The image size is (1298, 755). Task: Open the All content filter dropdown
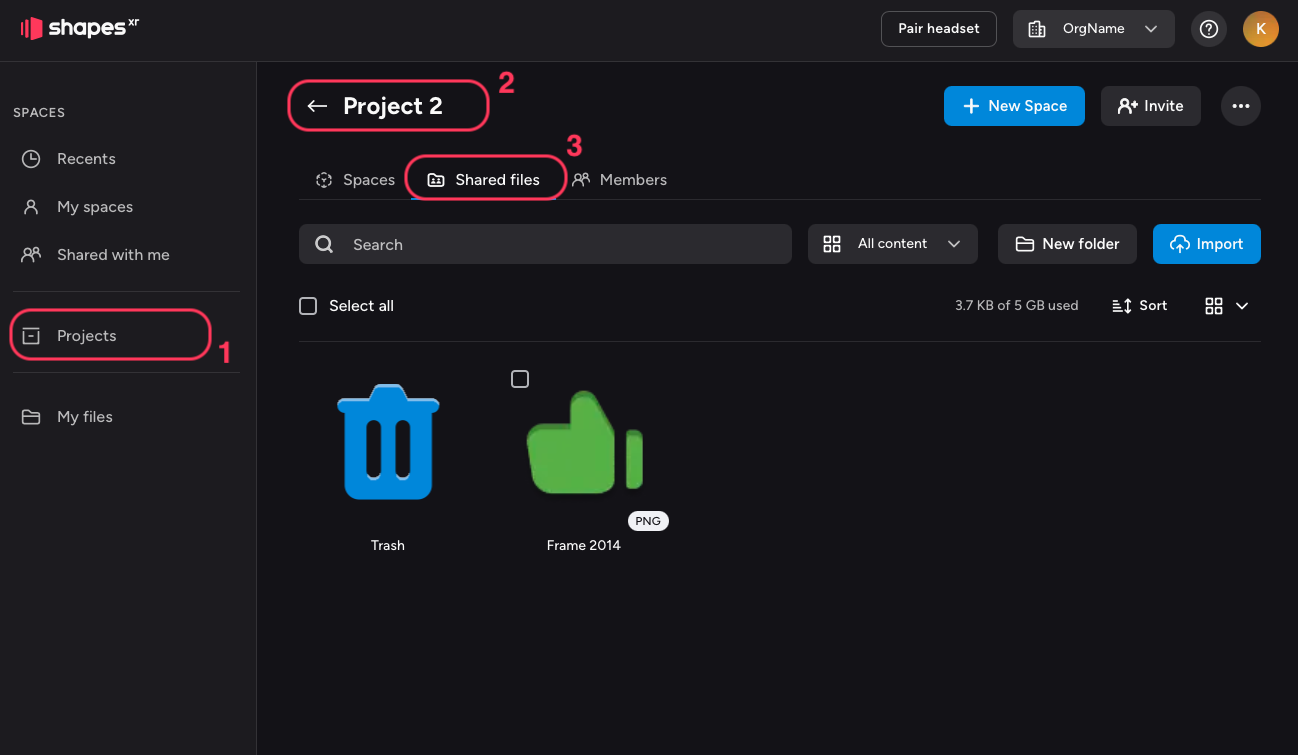(892, 244)
